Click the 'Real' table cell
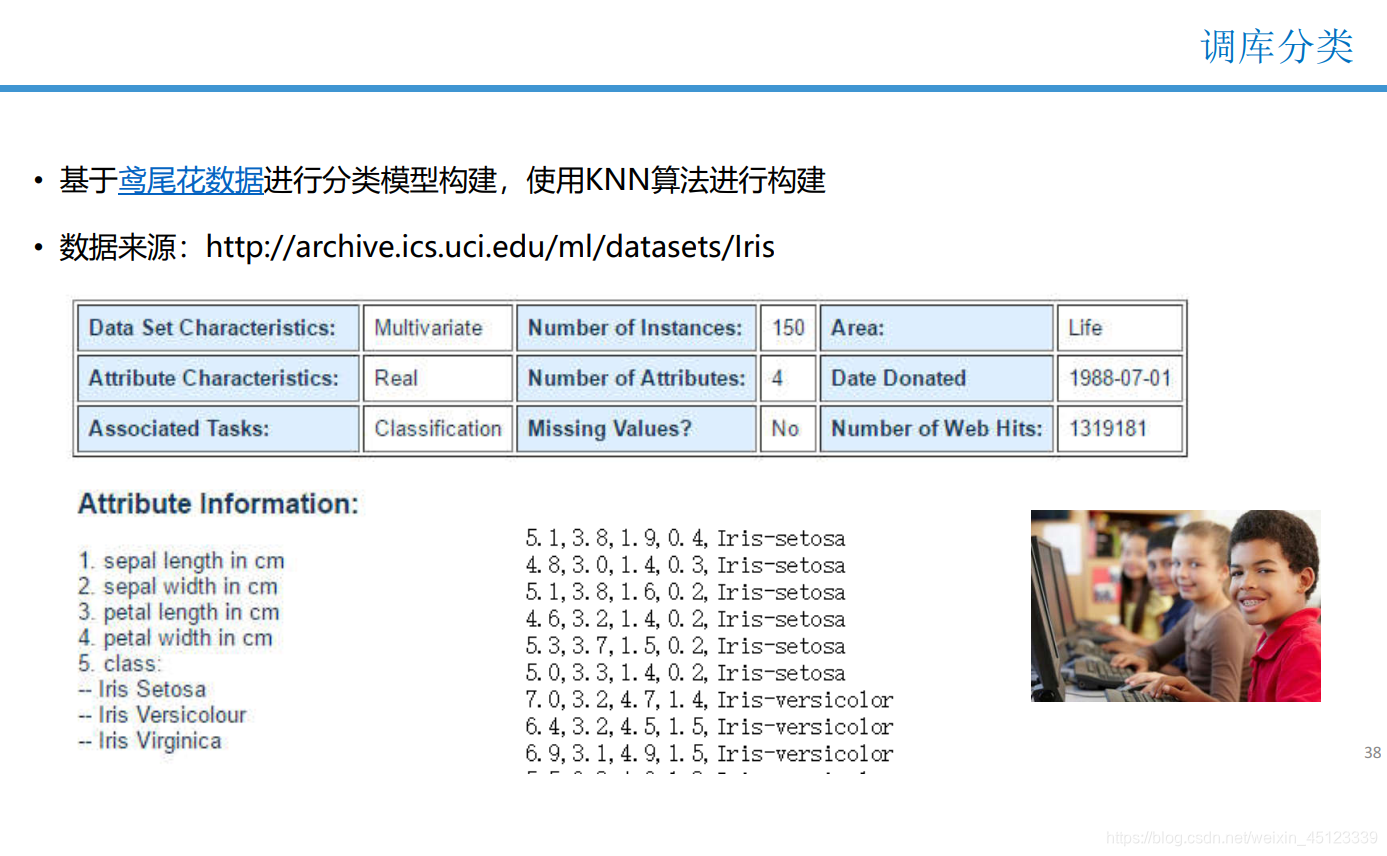This screenshot has height=856, width=1387. [438, 378]
